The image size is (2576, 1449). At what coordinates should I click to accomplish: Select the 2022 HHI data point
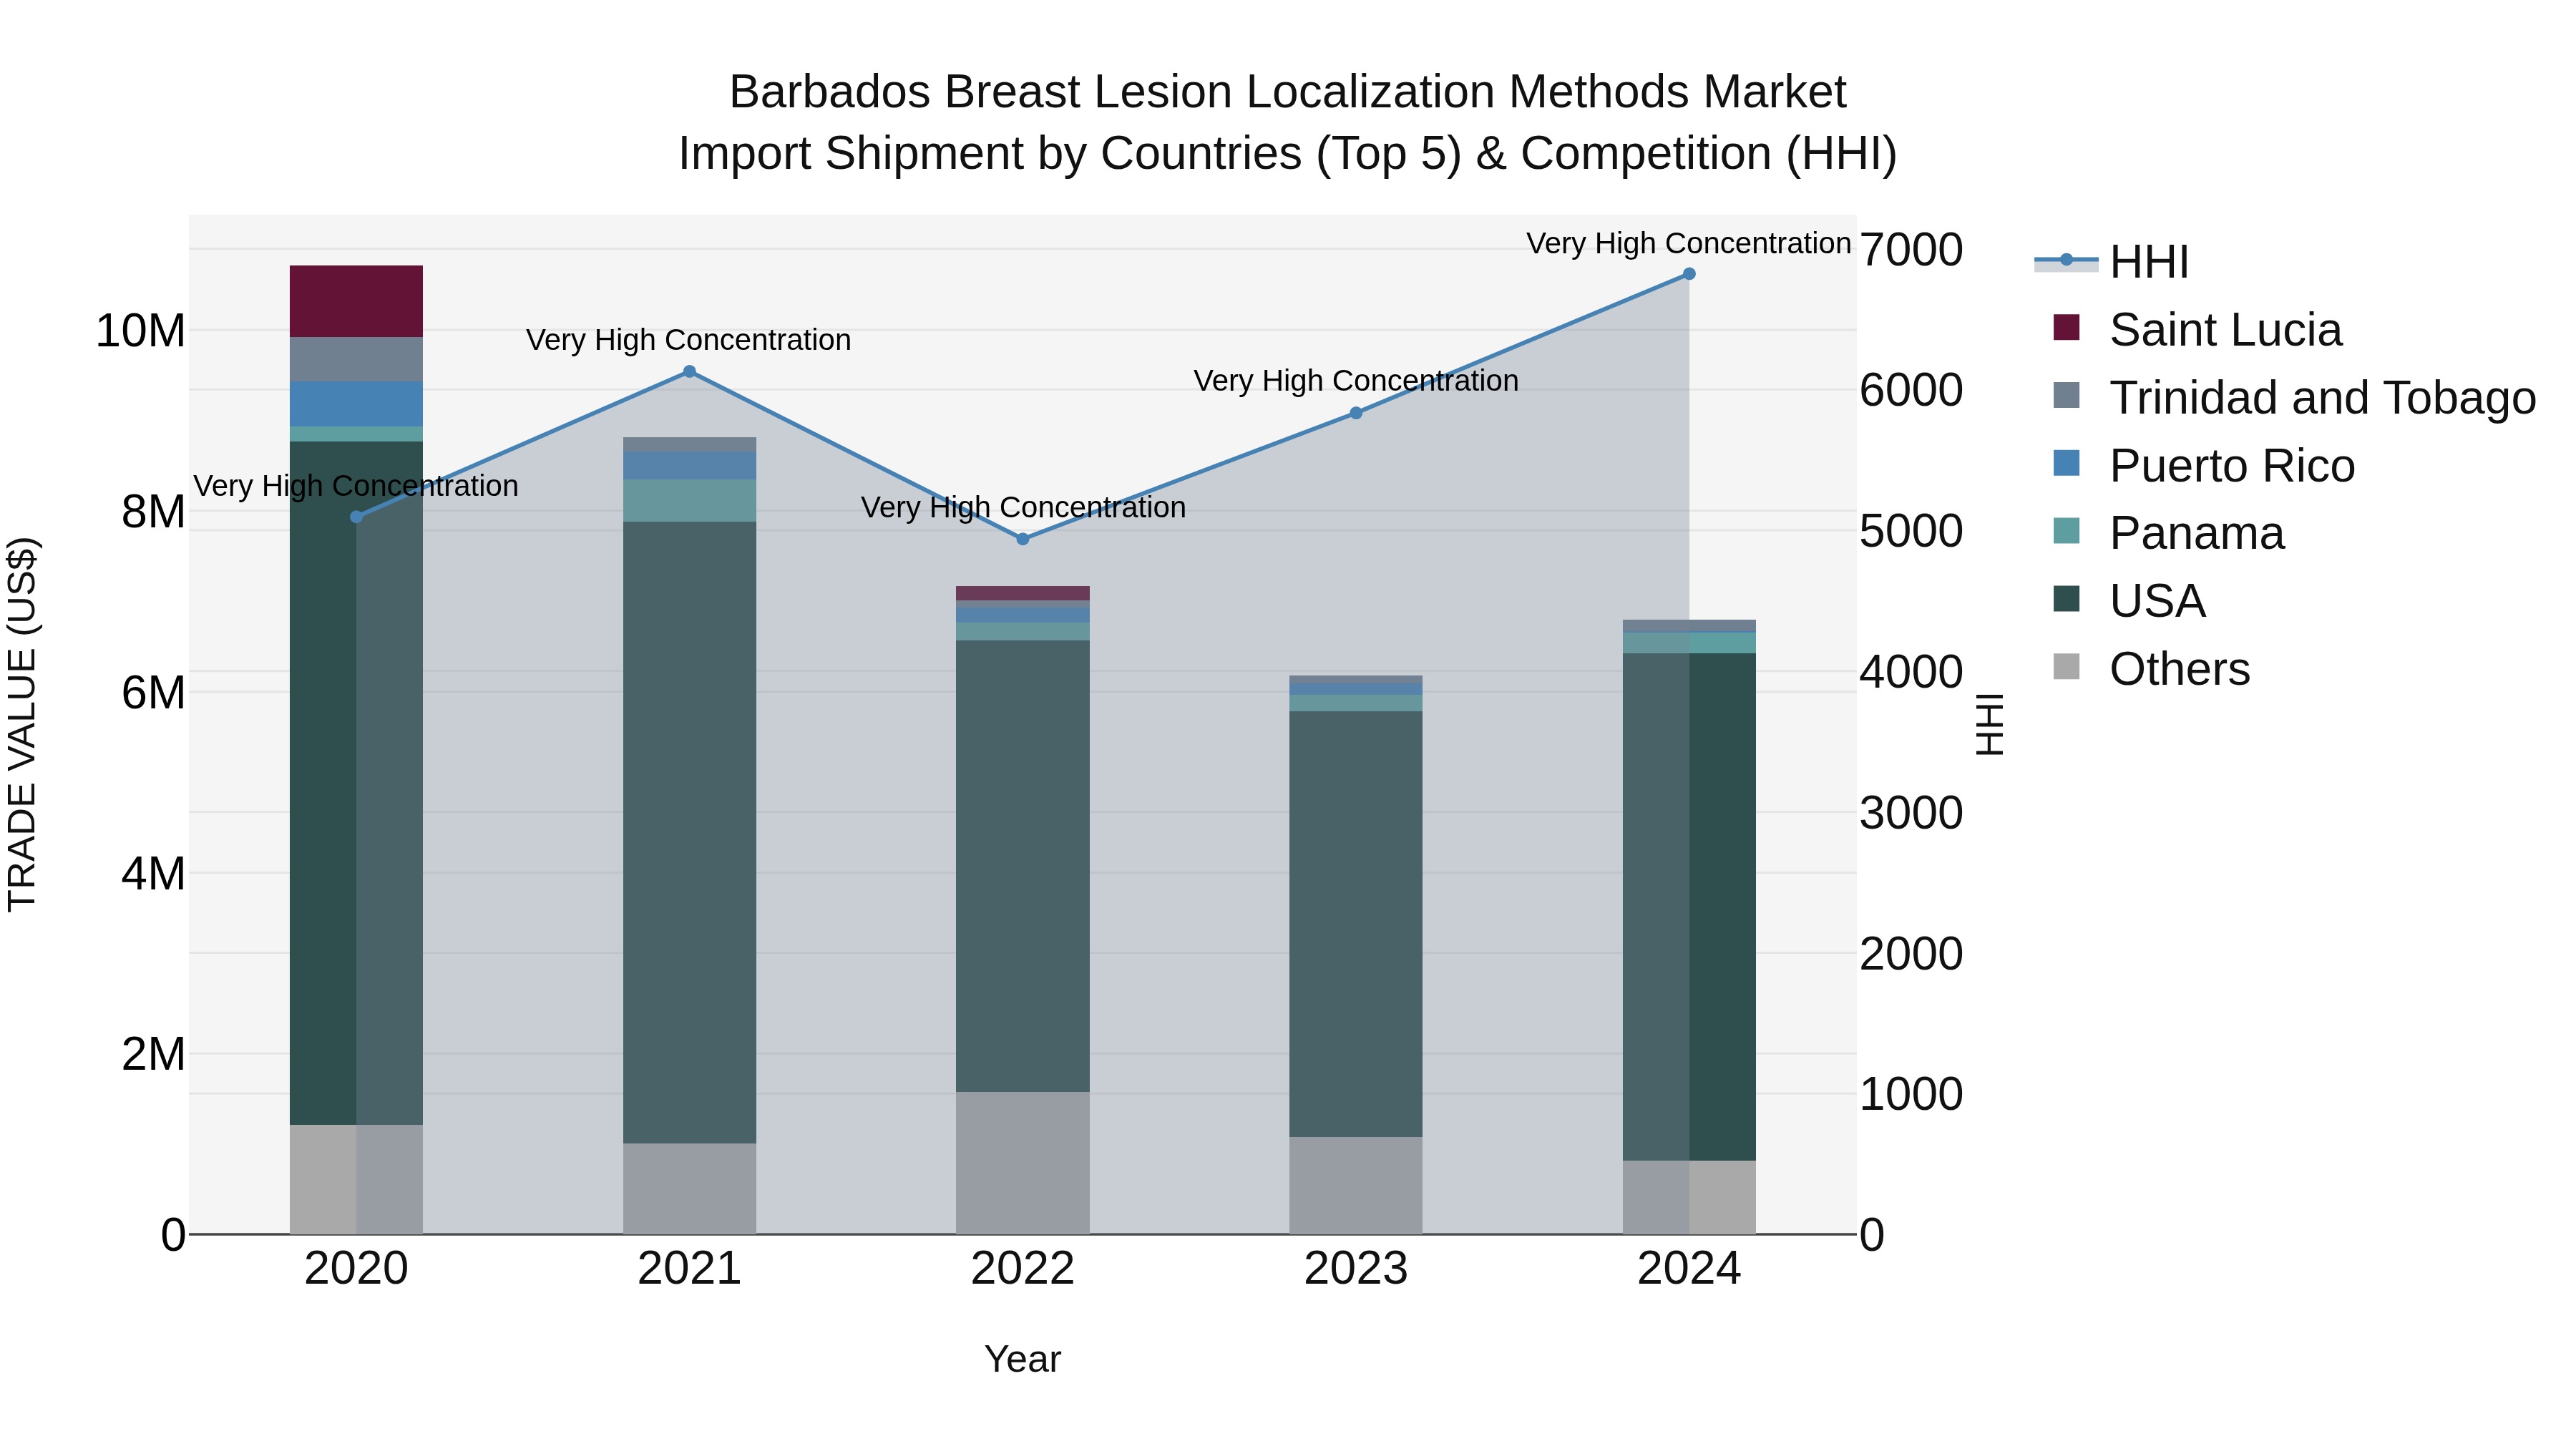pos(1022,539)
